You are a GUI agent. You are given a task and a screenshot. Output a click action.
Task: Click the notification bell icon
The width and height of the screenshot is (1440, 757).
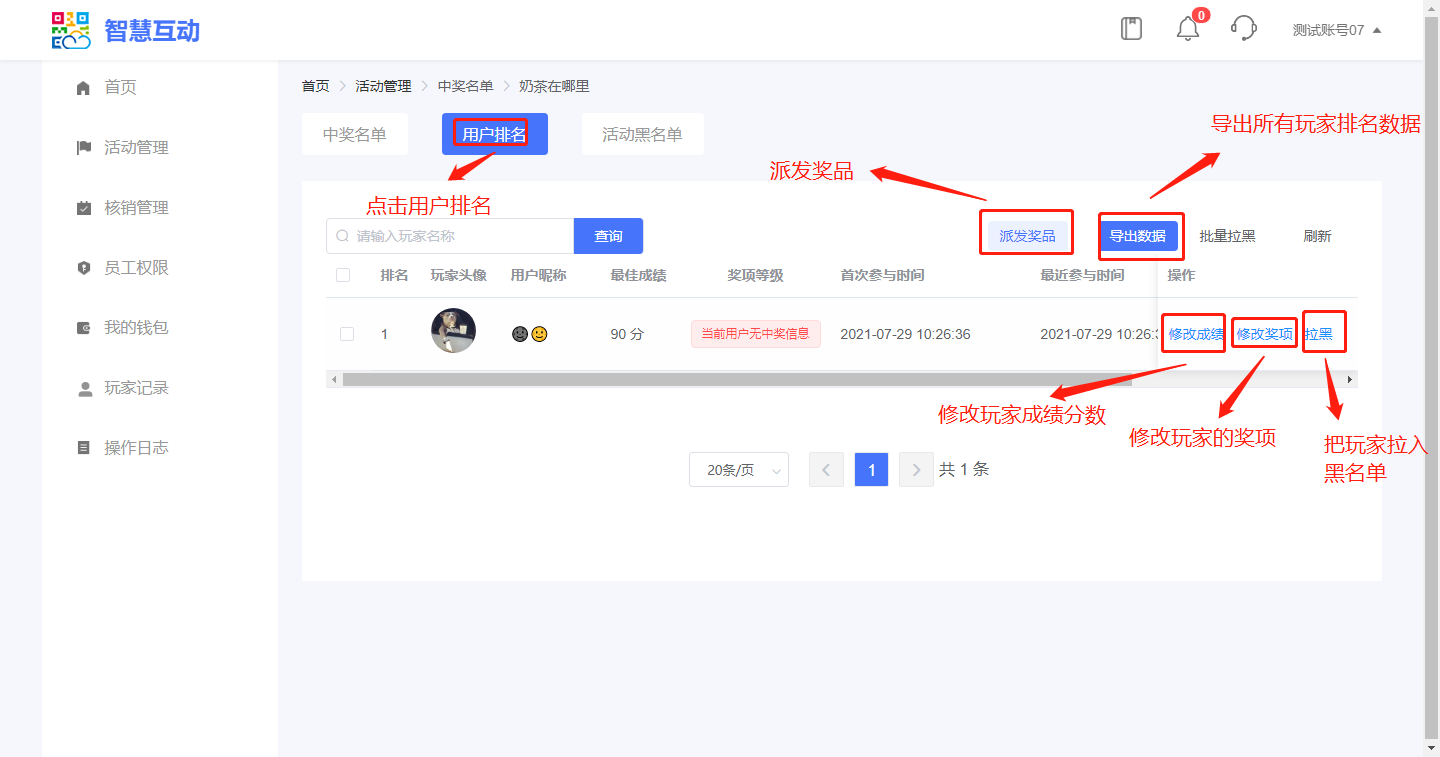(1188, 29)
